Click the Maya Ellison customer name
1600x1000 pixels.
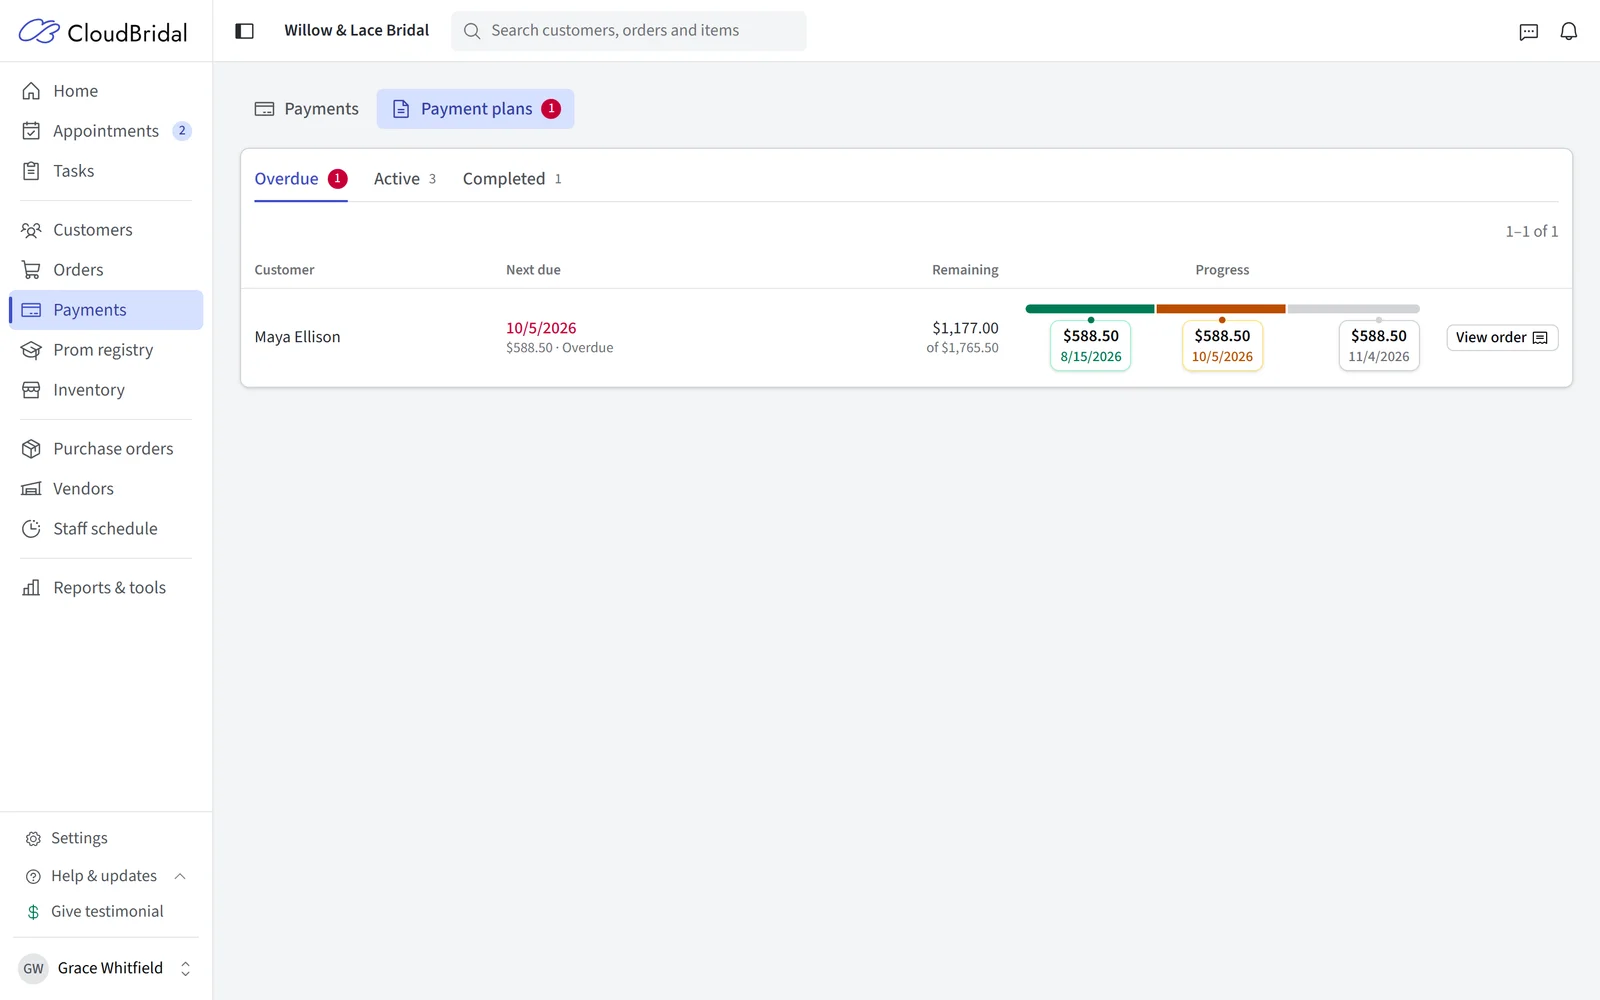click(297, 337)
